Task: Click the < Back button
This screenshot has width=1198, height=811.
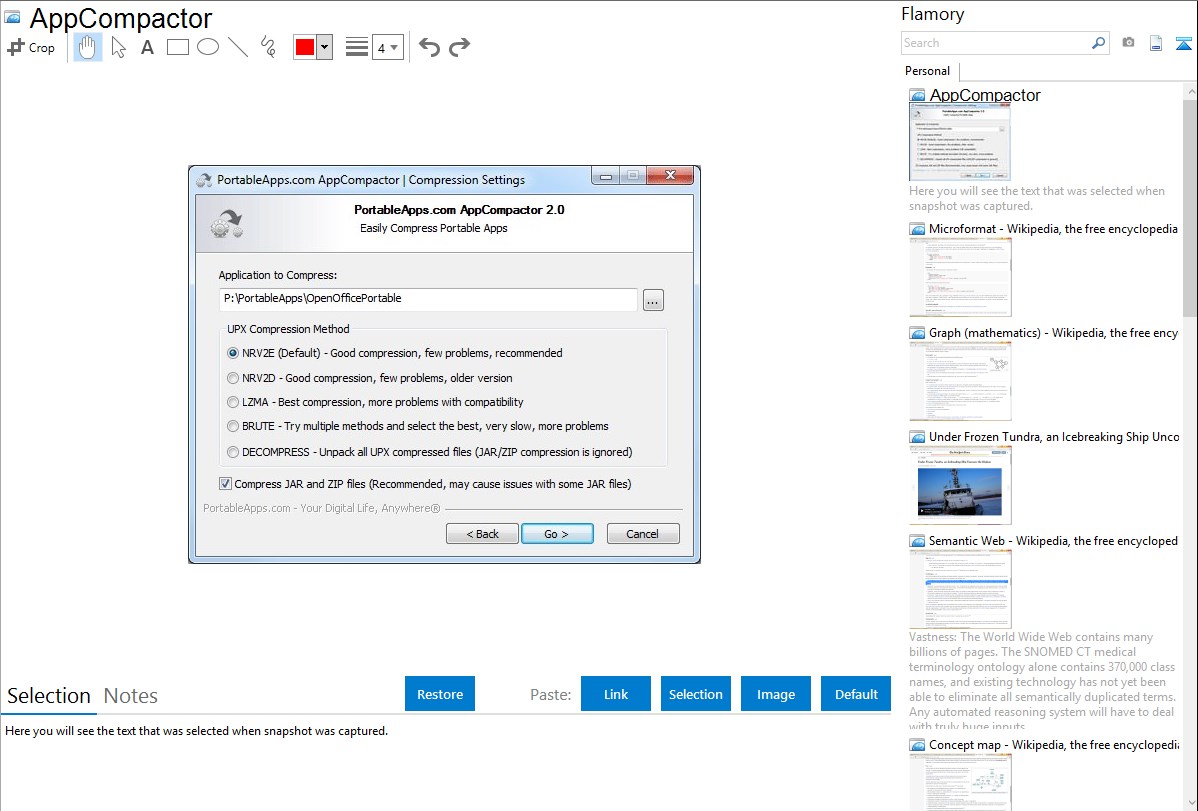Action: [482, 534]
